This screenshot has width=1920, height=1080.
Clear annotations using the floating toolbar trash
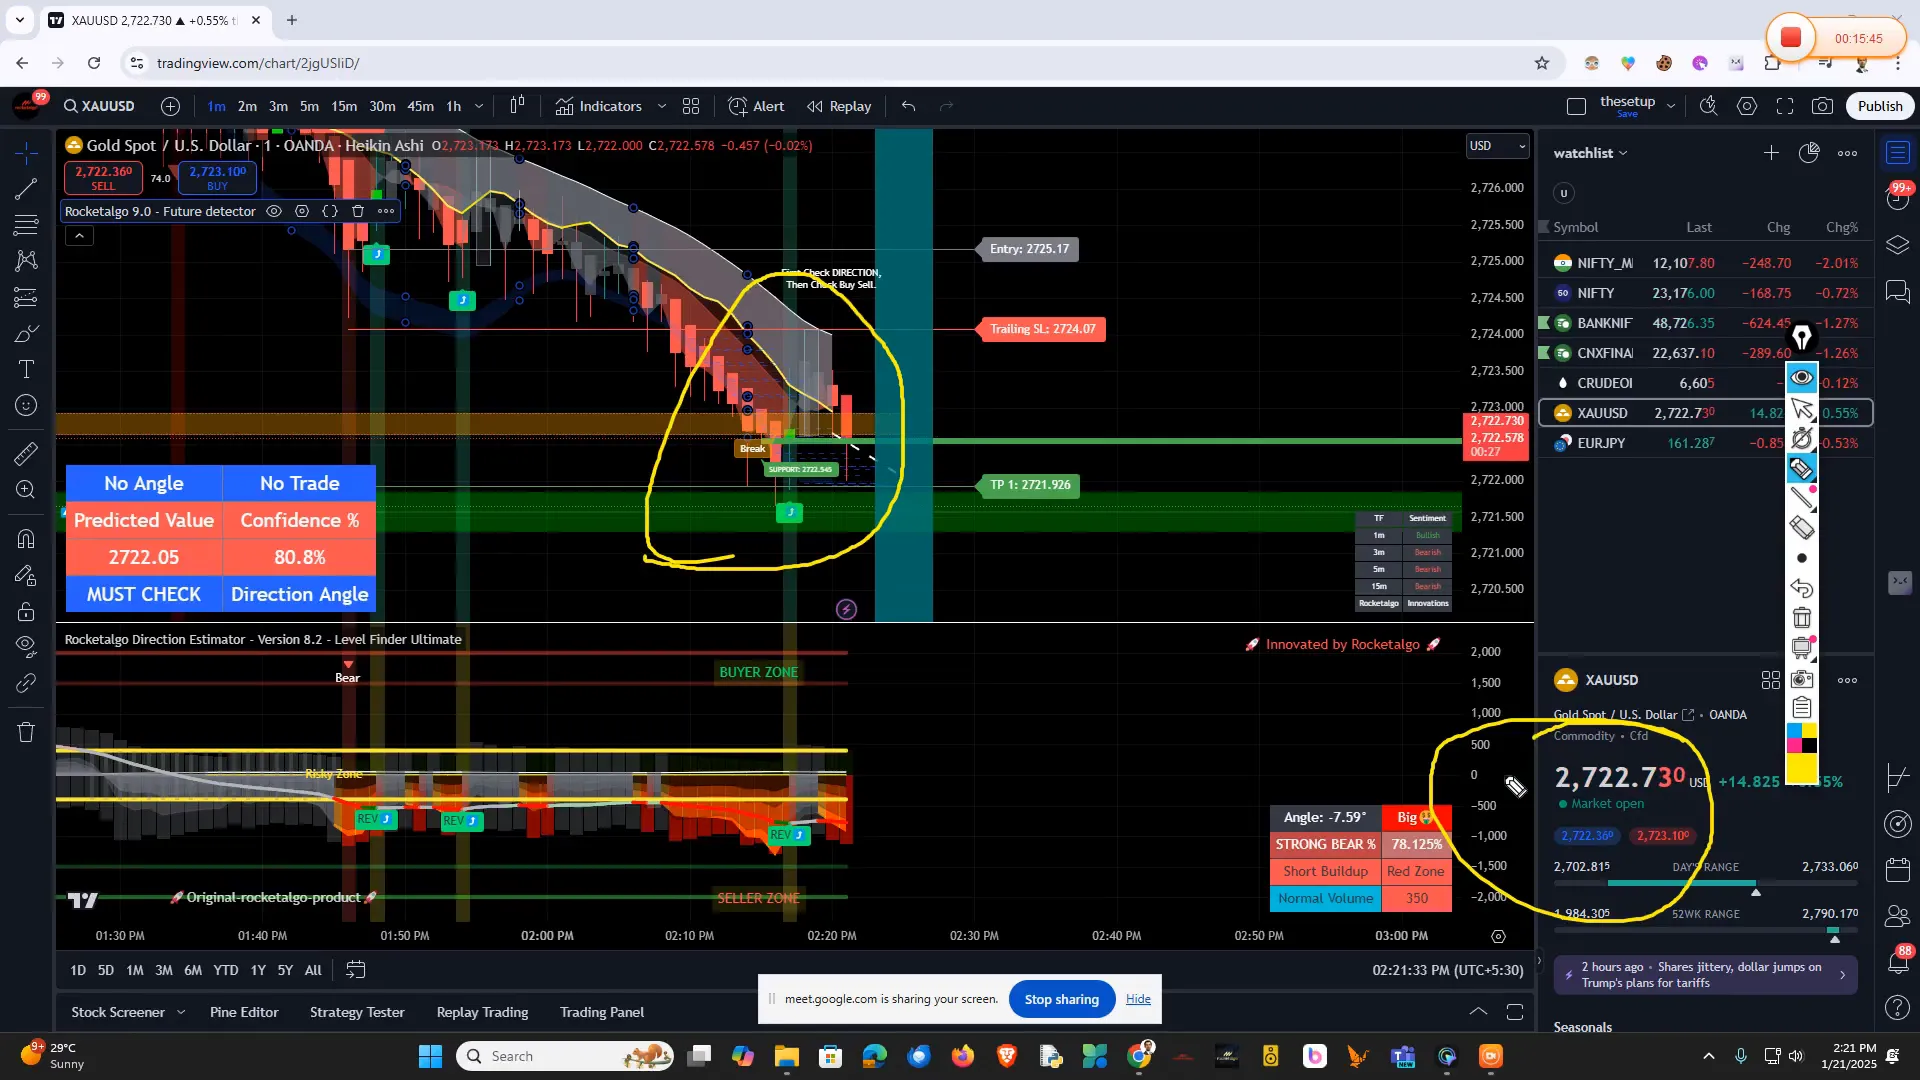(1802, 618)
